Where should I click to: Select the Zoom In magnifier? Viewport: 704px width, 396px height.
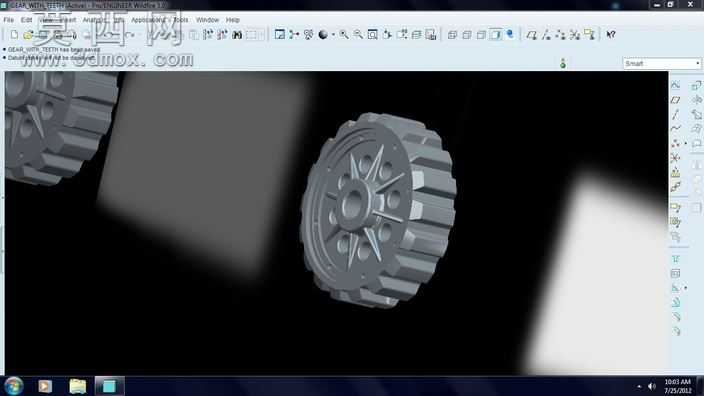(x=343, y=35)
